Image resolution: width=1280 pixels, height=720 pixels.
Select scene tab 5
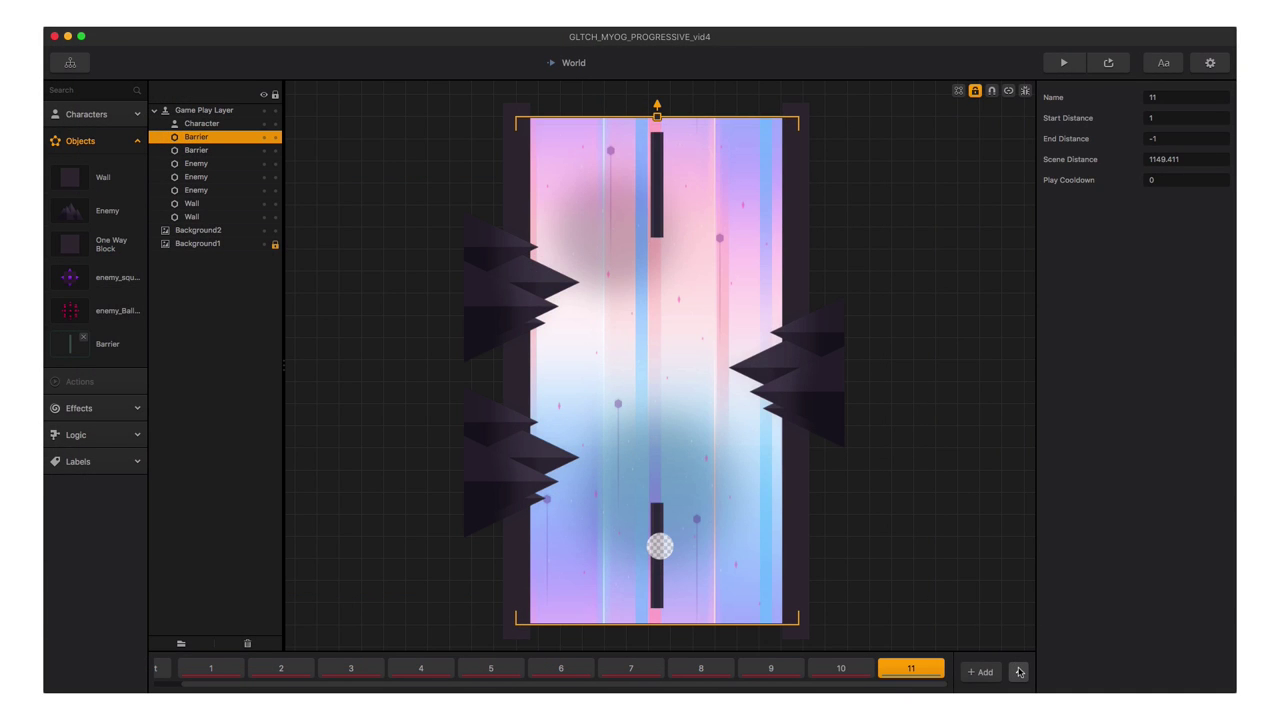coord(491,668)
